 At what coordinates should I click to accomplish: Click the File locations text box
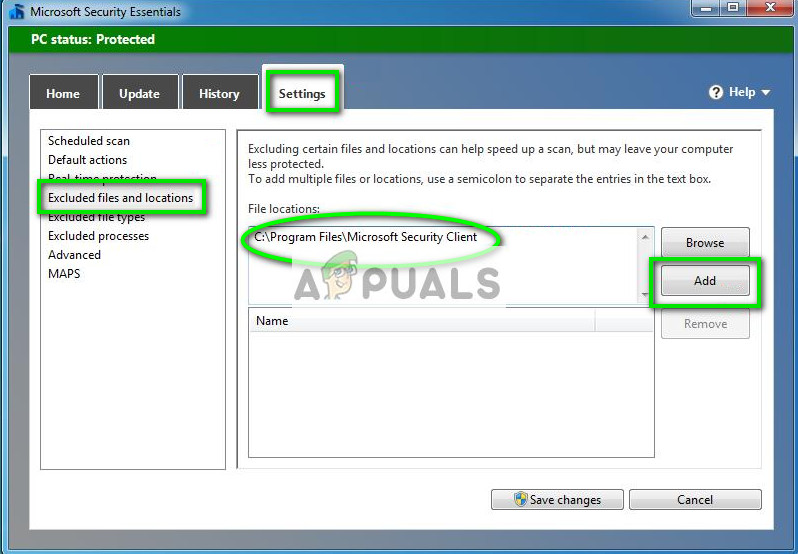click(443, 265)
